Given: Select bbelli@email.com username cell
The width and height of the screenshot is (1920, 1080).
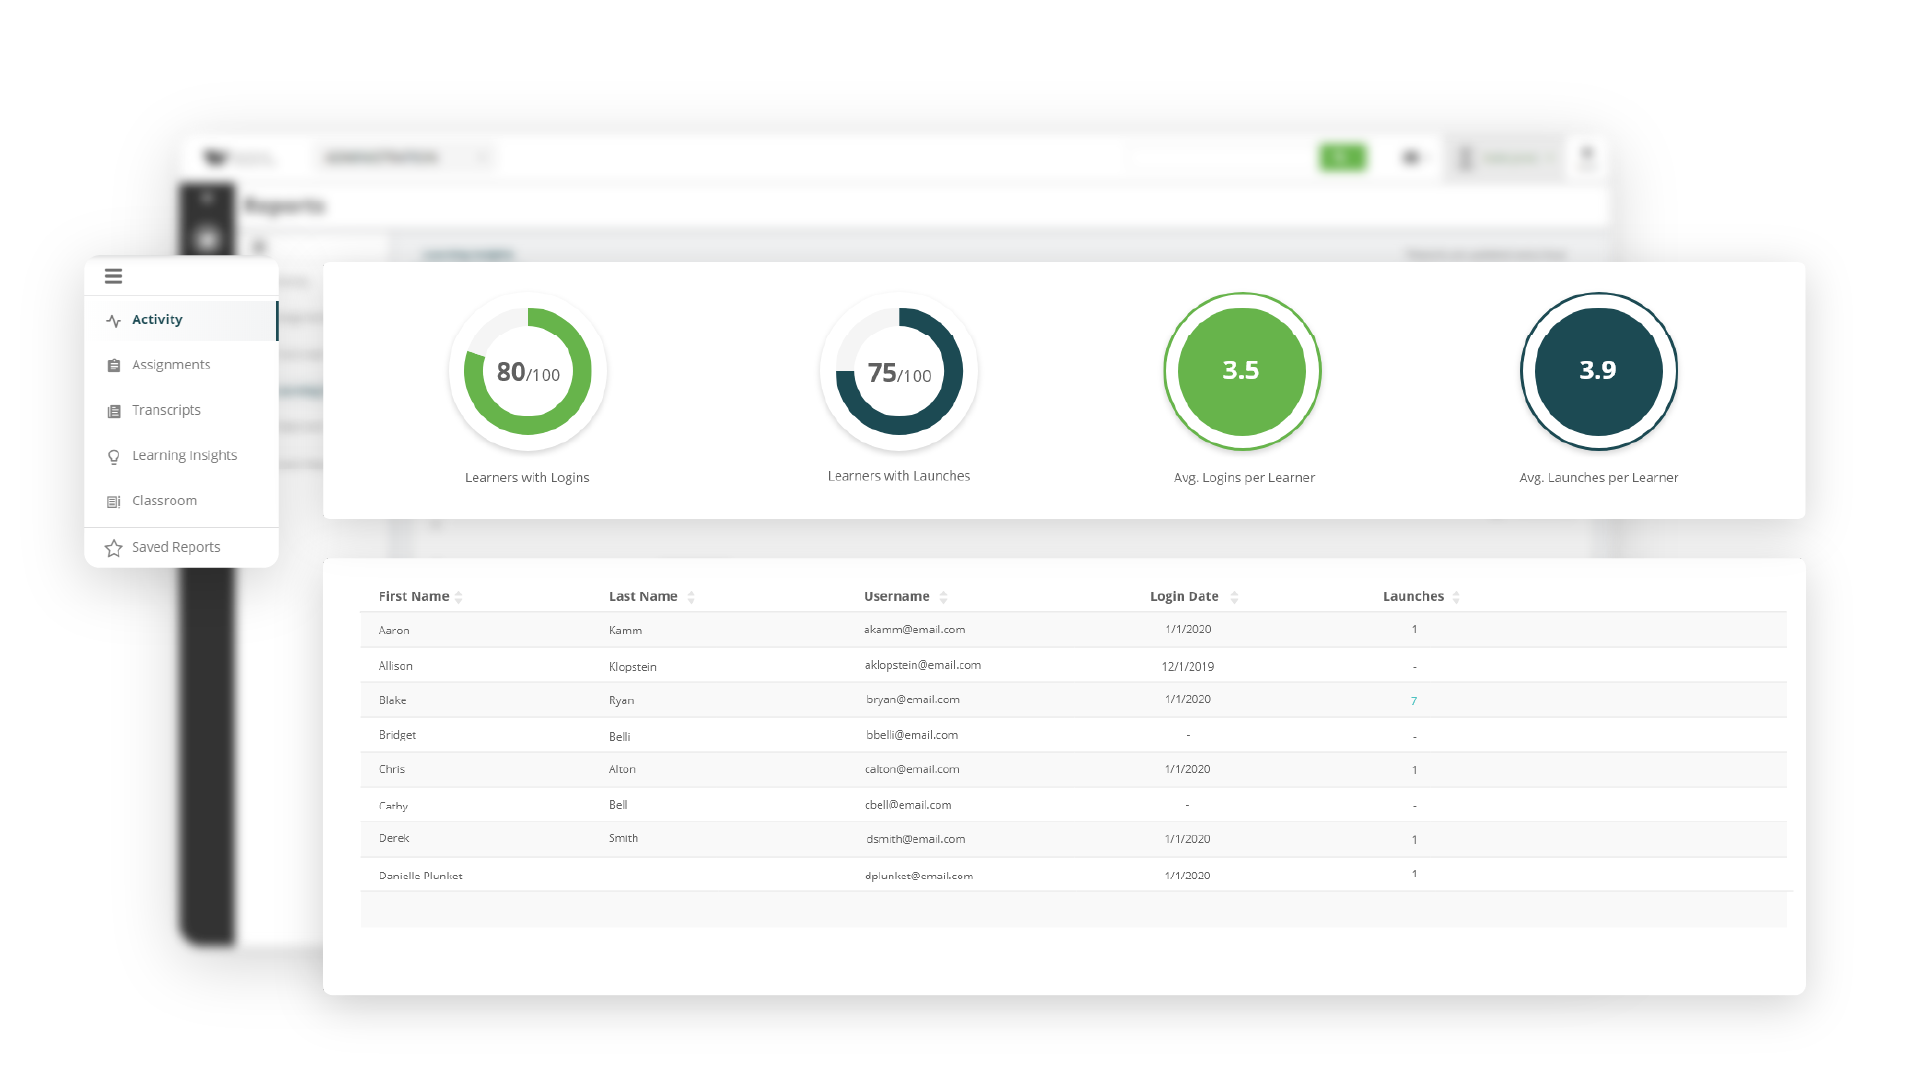Looking at the screenshot, I should (911, 735).
